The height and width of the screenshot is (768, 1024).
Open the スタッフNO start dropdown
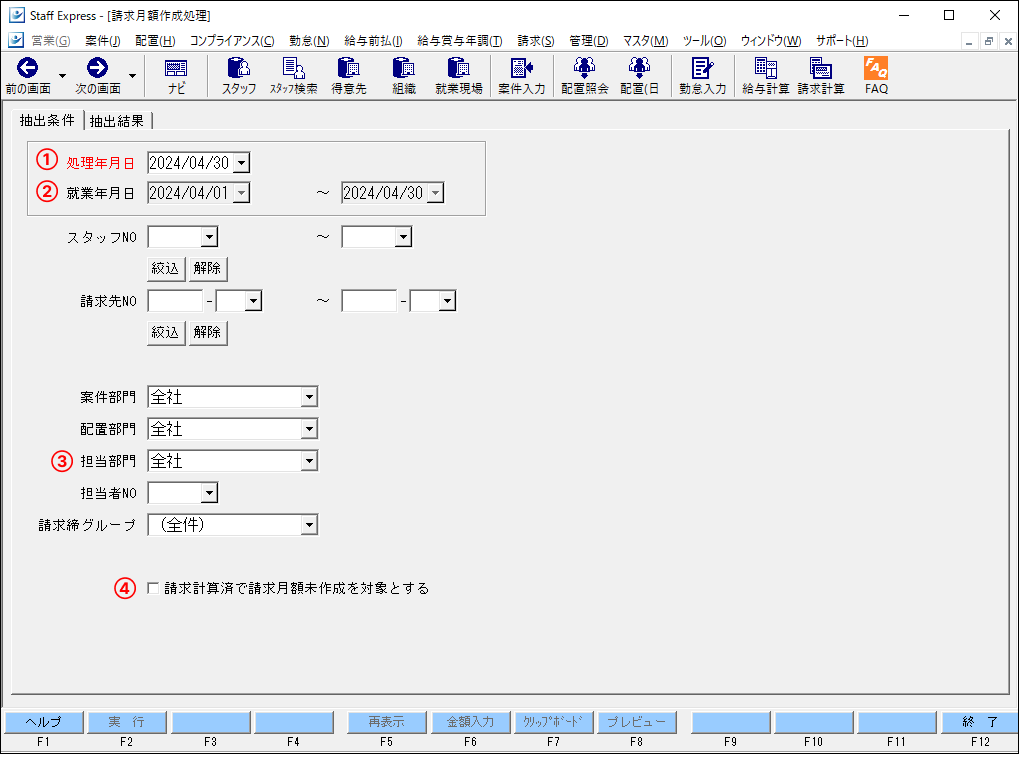point(209,237)
